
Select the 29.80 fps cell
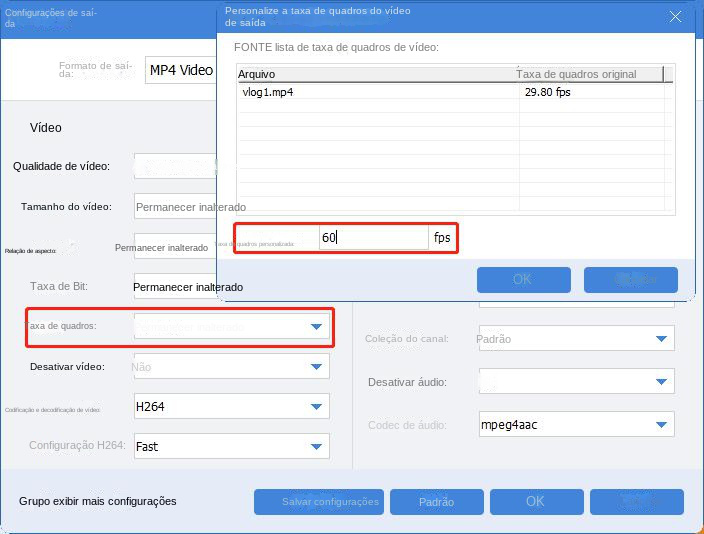point(547,92)
